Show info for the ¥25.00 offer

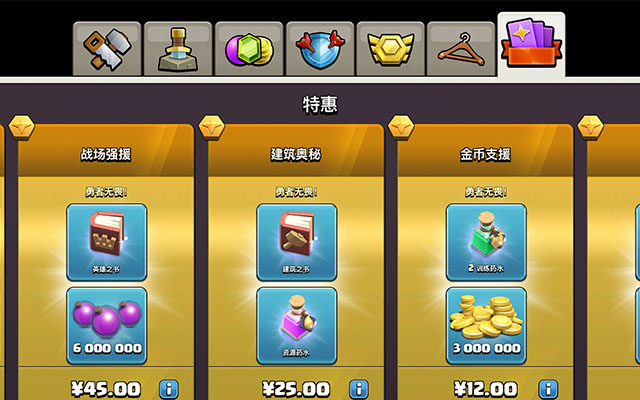359,389
